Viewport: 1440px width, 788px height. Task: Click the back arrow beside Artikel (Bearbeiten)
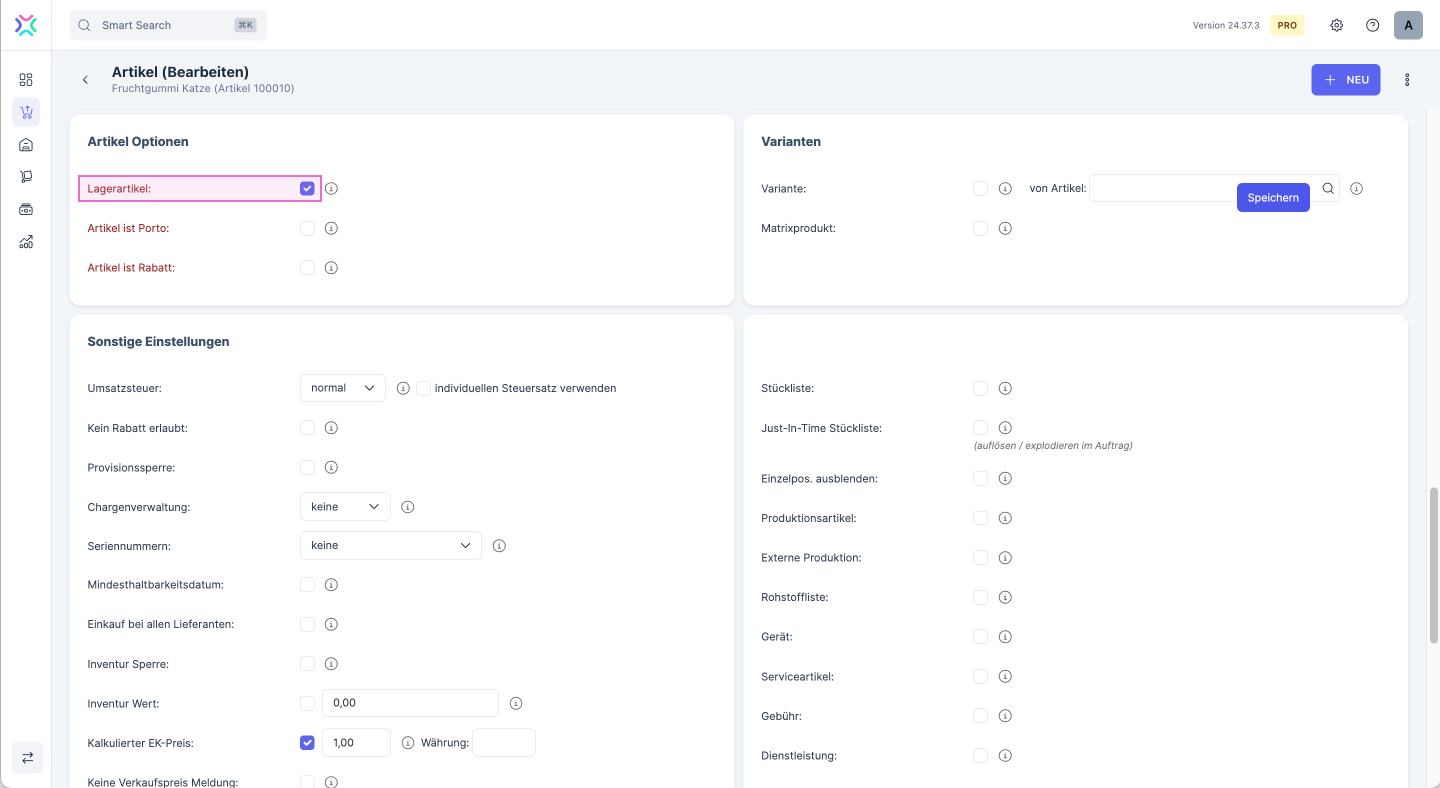point(85,80)
